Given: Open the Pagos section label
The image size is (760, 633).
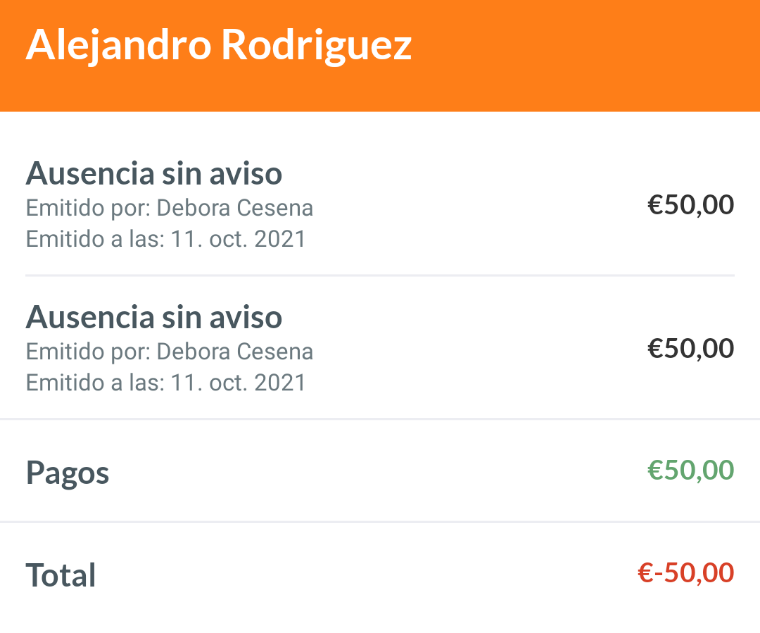Looking at the screenshot, I should pyautogui.click(x=67, y=472).
